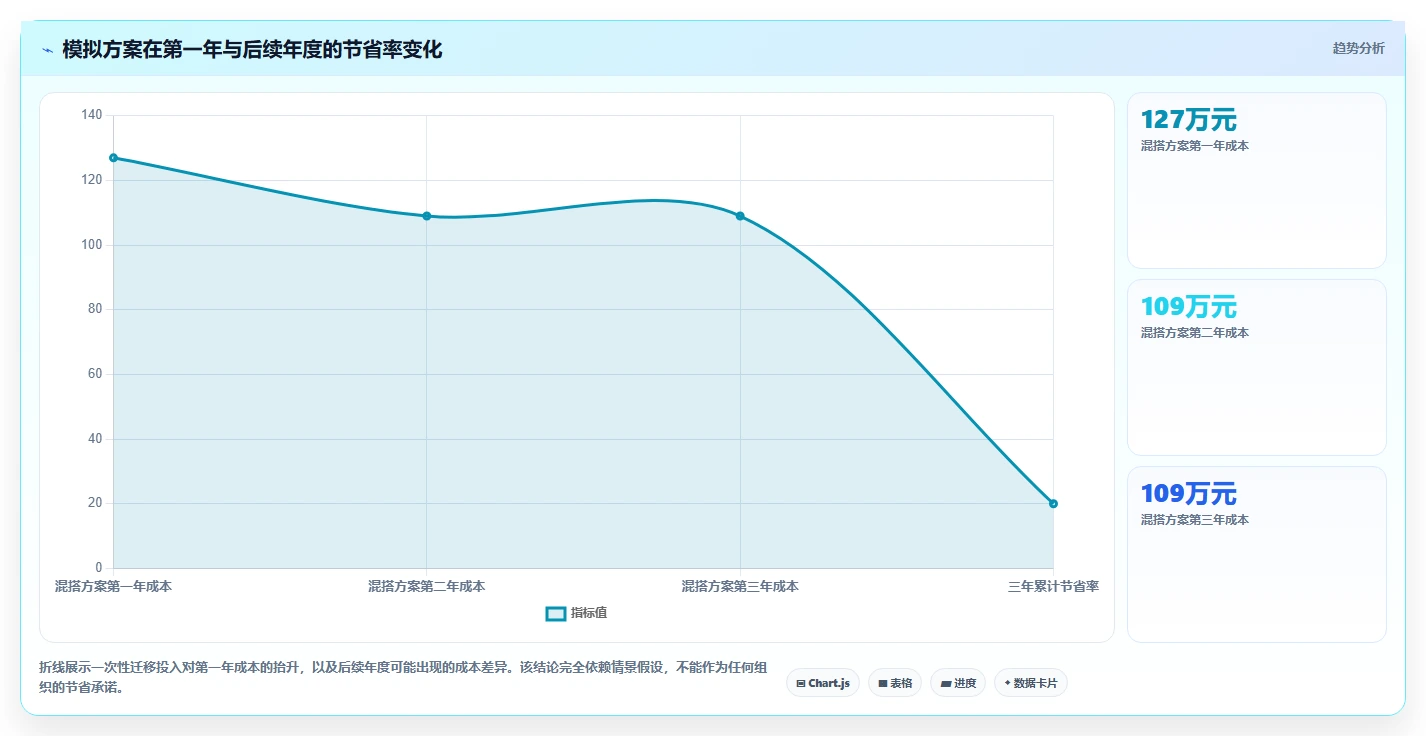Click the 109万元 value above 混搭方案第三年成本

coord(1189,494)
